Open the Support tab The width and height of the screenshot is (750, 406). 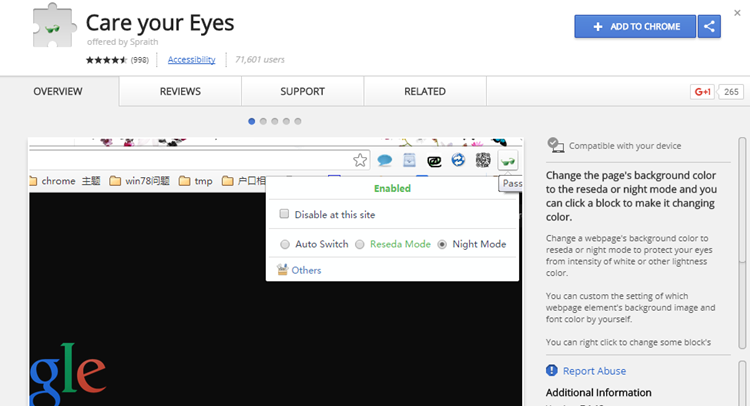302,92
